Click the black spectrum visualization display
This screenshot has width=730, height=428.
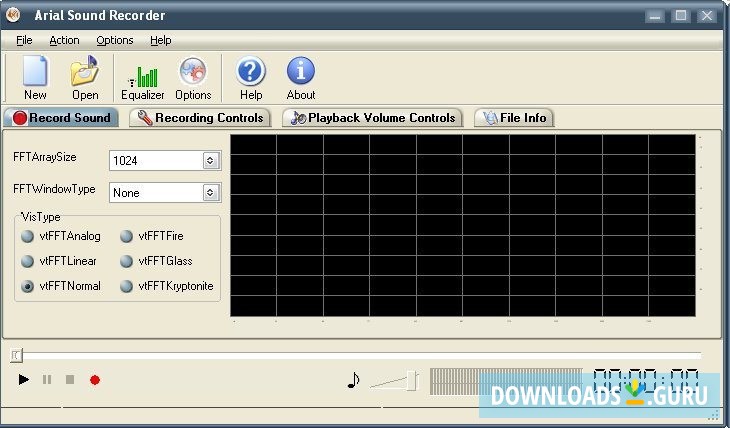pos(463,225)
